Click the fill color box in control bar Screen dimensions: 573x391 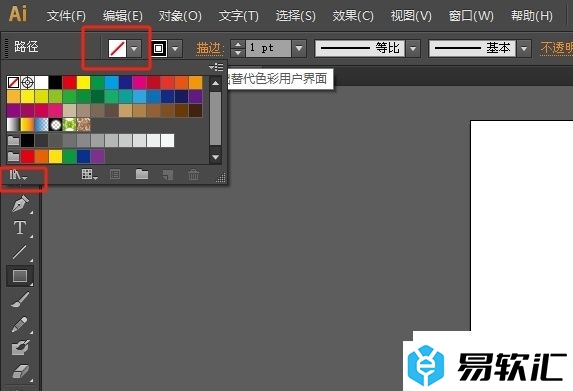[x=117, y=48]
